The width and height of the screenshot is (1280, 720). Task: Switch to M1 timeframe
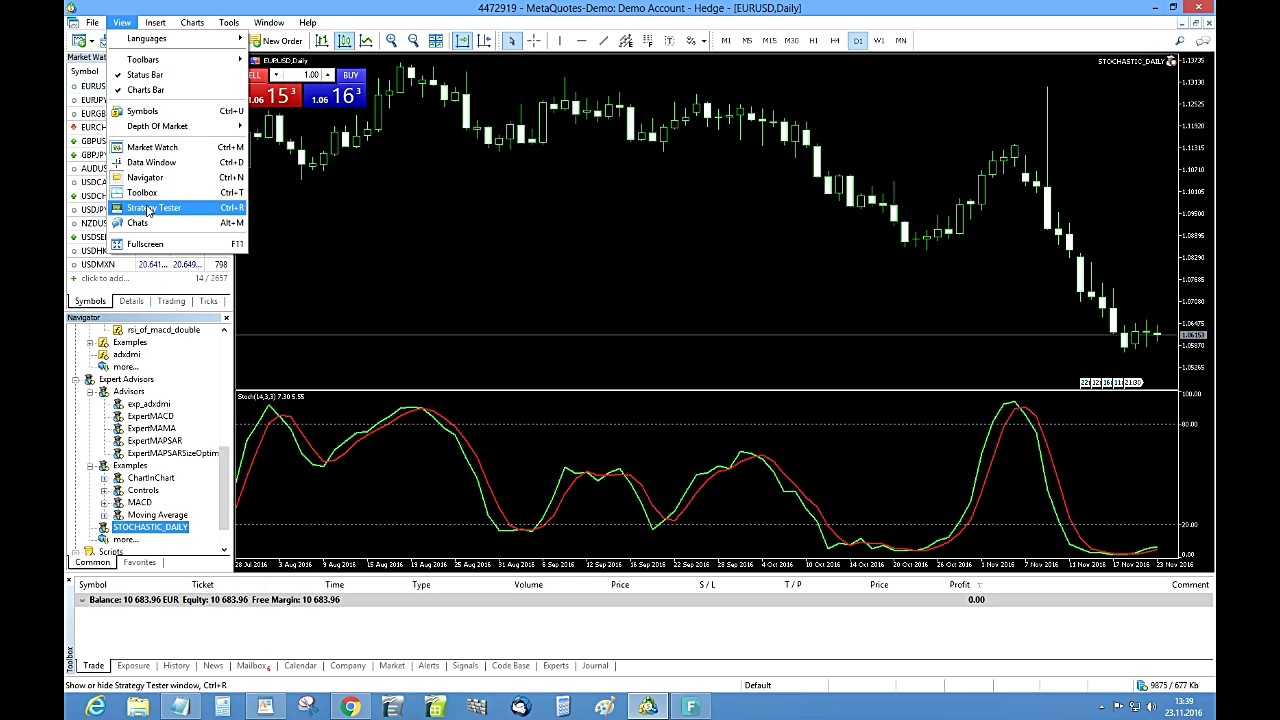pyautogui.click(x=725, y=41)
